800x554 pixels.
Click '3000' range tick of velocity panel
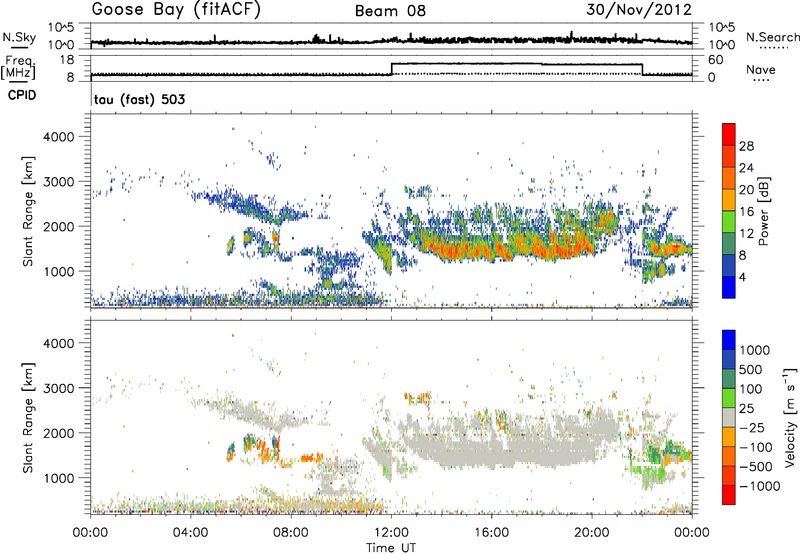click(59, 388)
